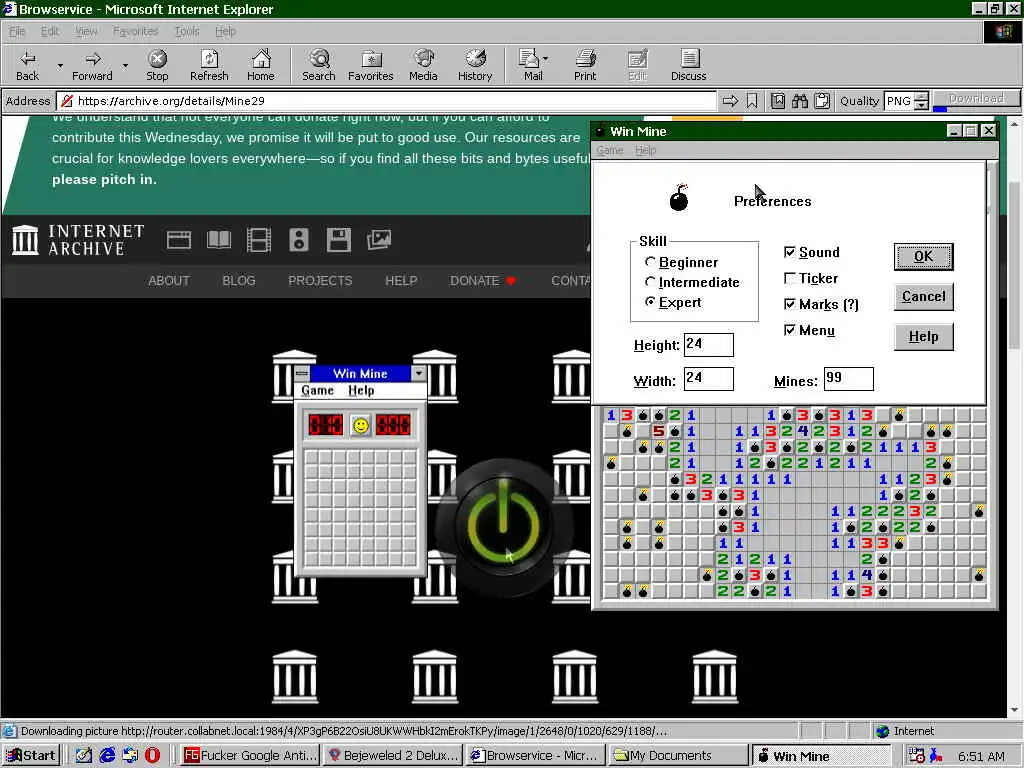1024x768 pixels.
Task: Open the Tools menu
Action: pos(187,31)
